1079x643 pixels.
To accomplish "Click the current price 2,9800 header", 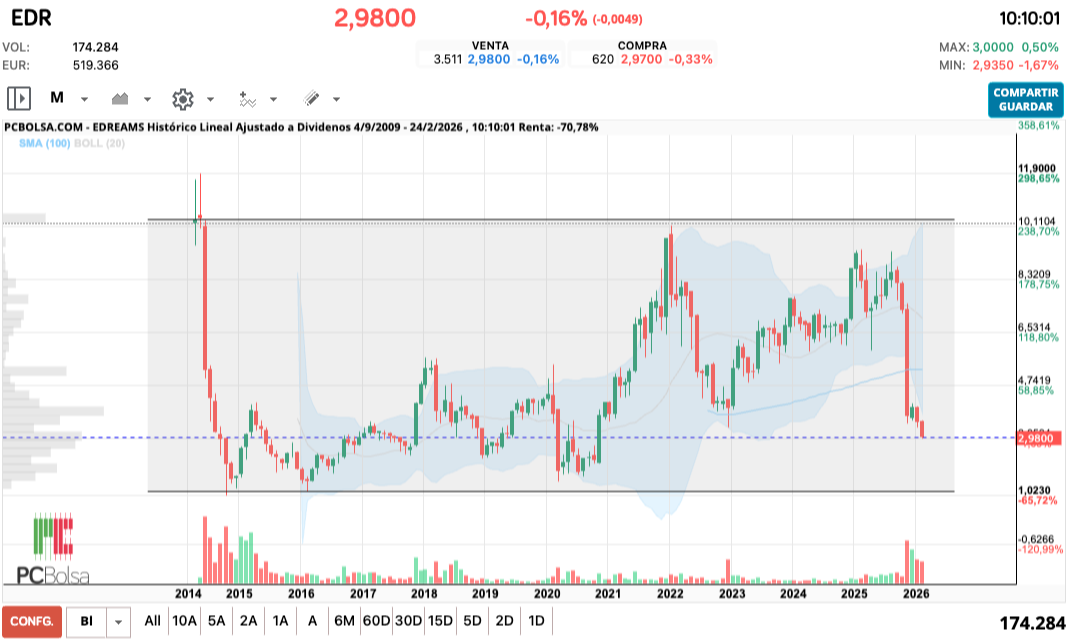I will point(375,18).
